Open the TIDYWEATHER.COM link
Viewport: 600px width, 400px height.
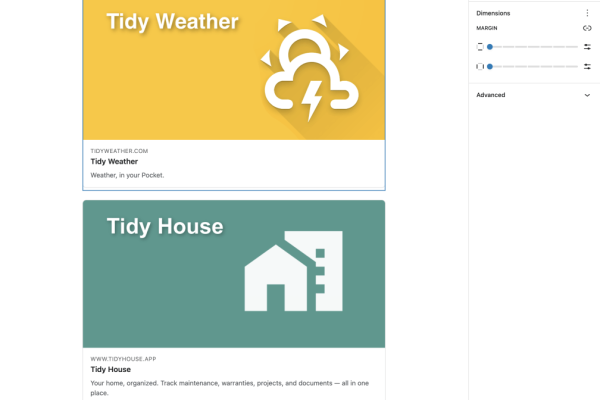(119, 150)
